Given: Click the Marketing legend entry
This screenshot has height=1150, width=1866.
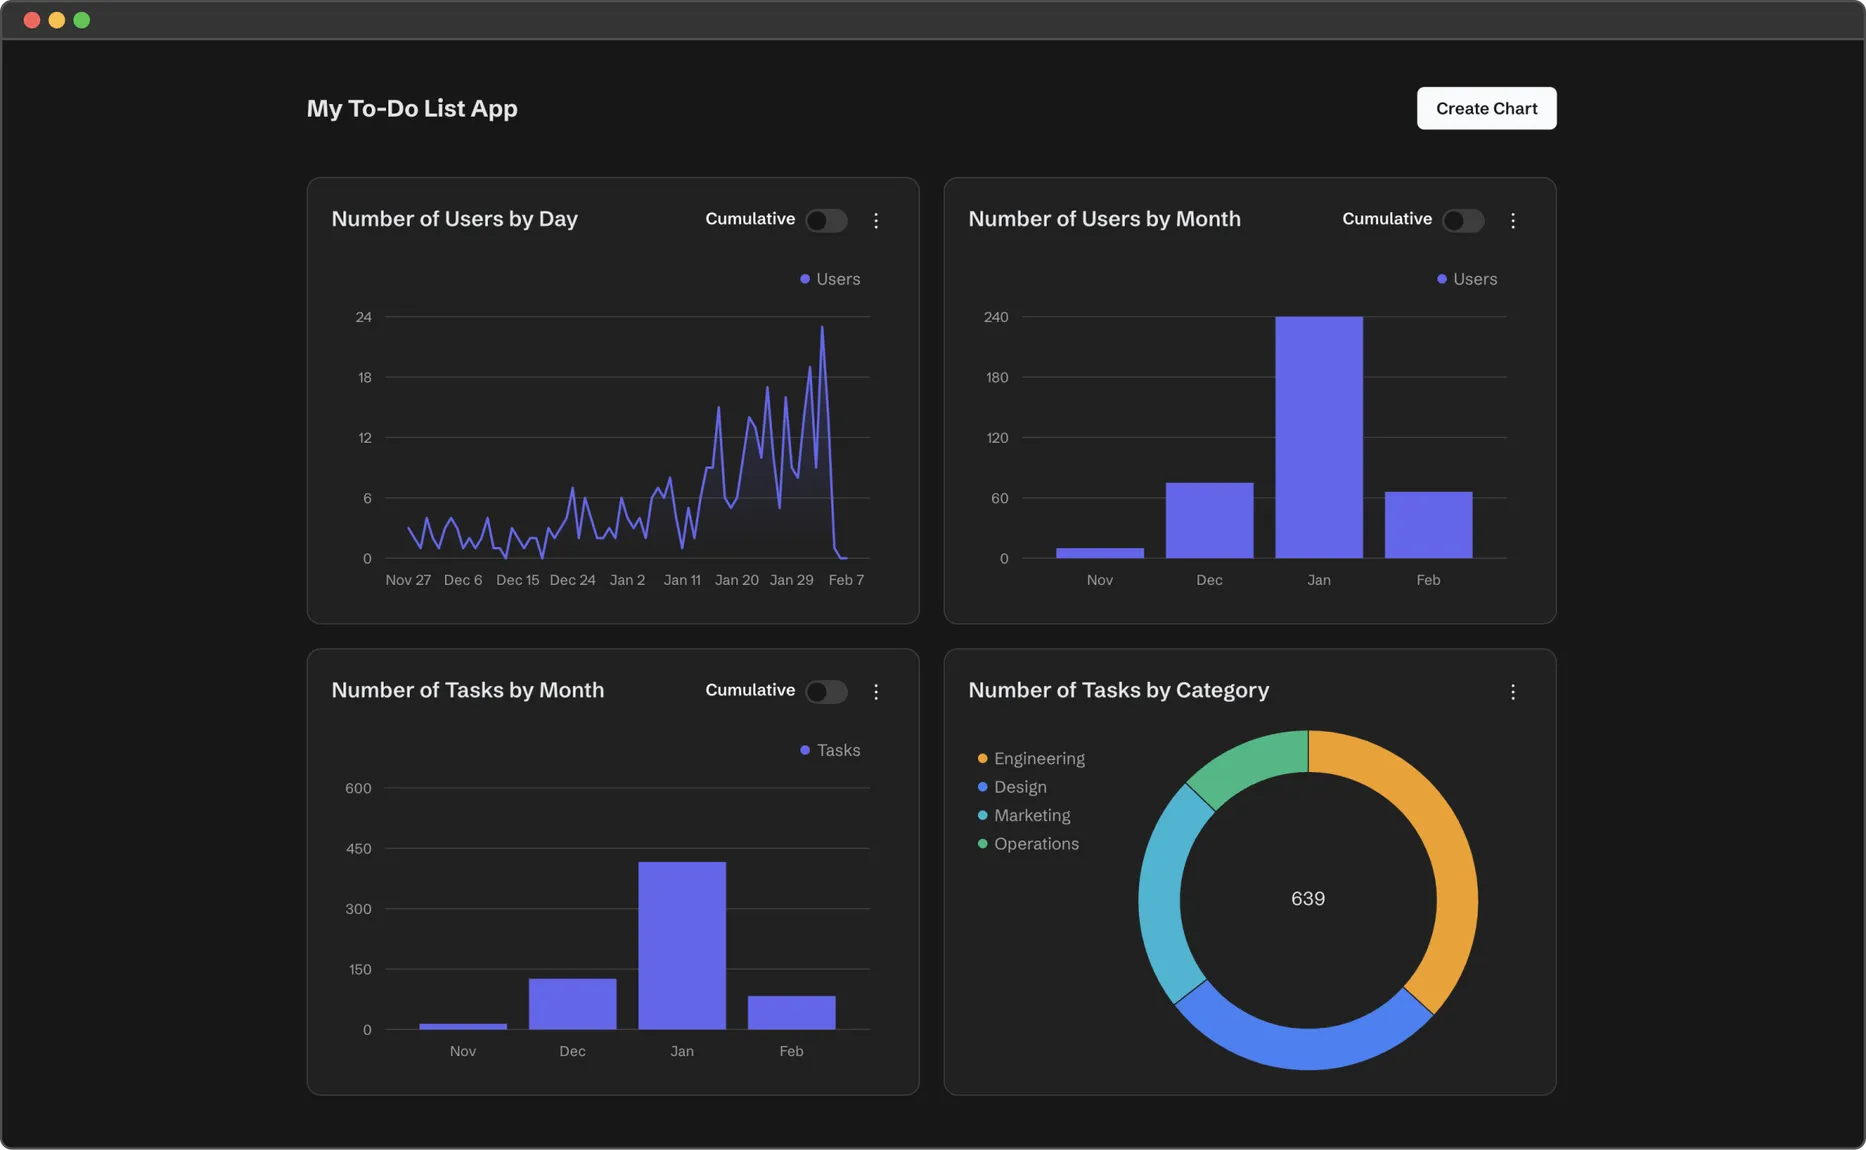Looking at the screenshot, I should [1031, 815].
